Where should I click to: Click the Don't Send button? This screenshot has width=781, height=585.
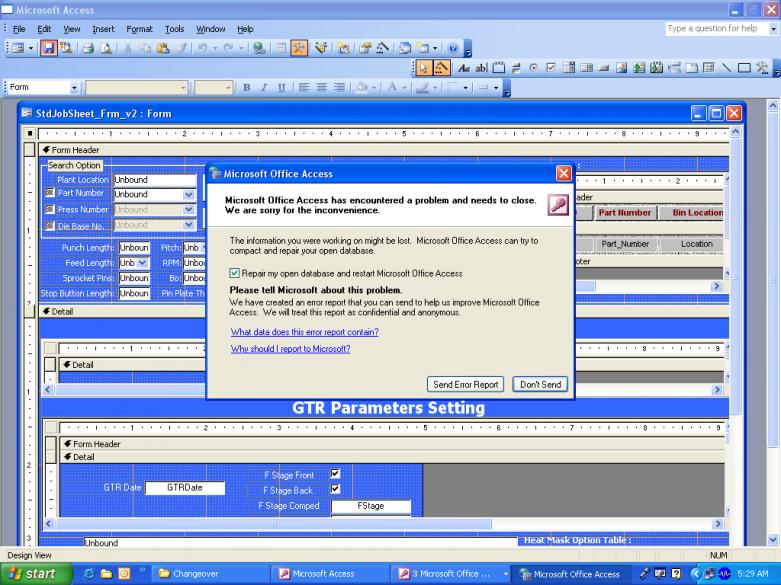(540, 384)
